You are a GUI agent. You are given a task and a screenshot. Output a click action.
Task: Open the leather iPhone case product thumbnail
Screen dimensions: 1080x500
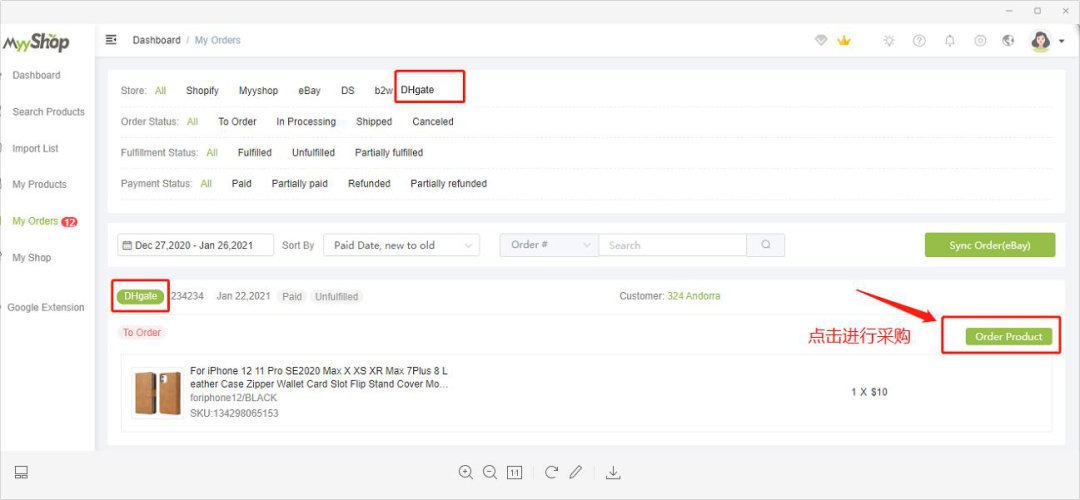(x=158, y=393)
